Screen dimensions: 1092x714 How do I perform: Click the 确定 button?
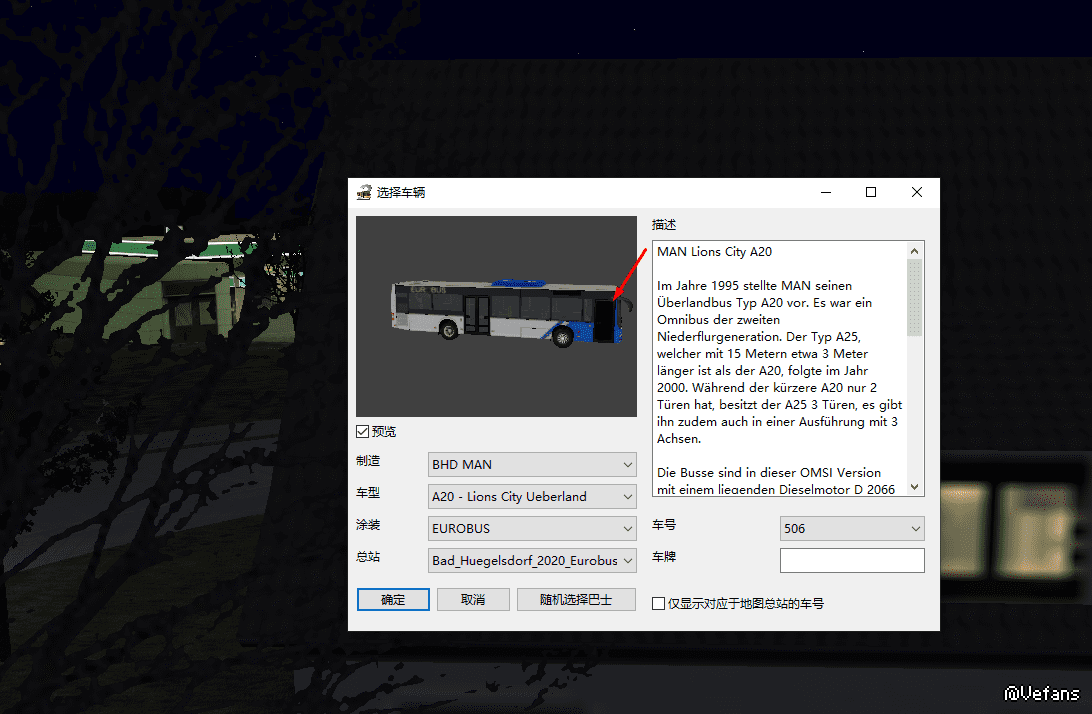pyautogui.click(x=393, y=600)
